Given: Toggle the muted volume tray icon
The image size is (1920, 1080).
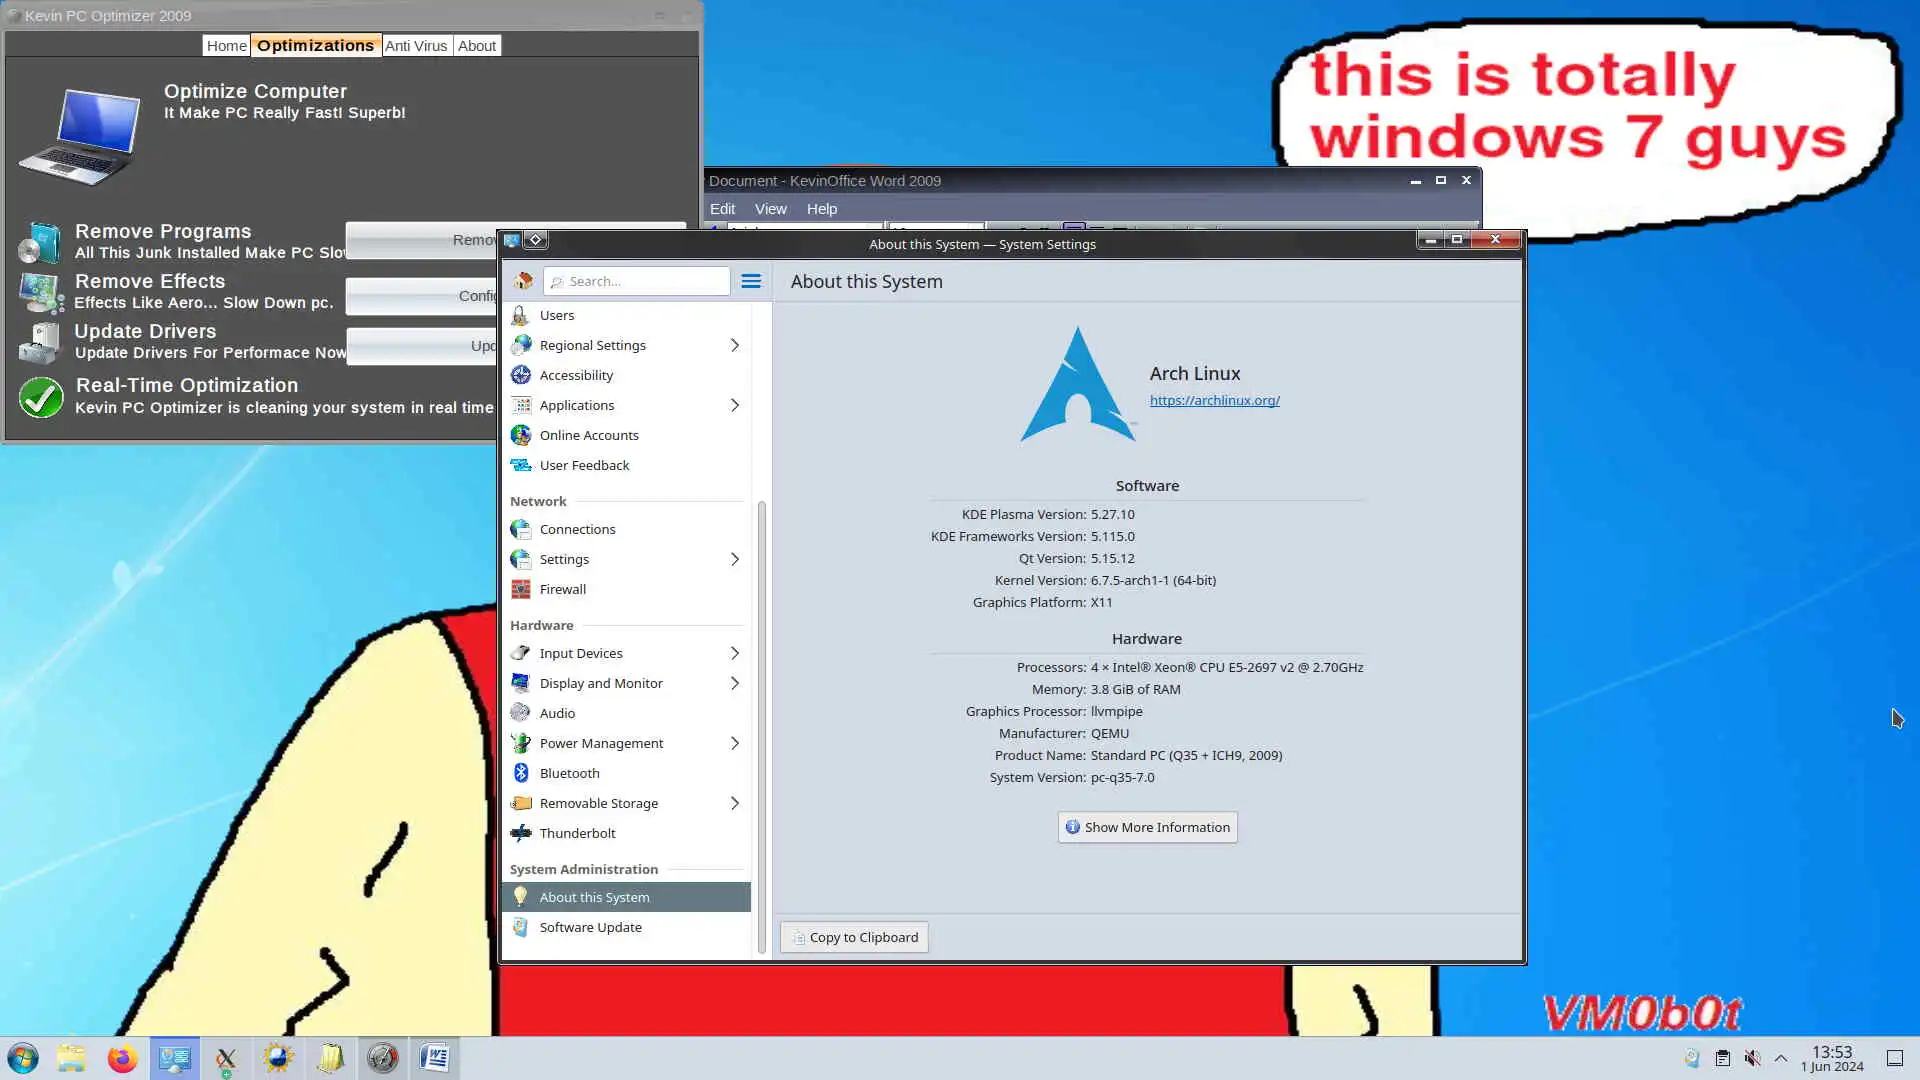Looking at the screenshot, I should [x=1752, y=1058].
